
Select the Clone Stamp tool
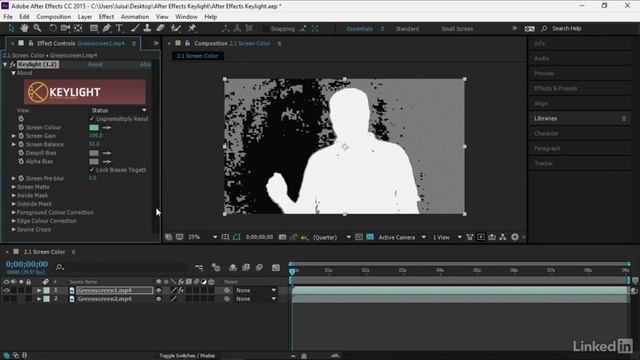click(147, 28)
